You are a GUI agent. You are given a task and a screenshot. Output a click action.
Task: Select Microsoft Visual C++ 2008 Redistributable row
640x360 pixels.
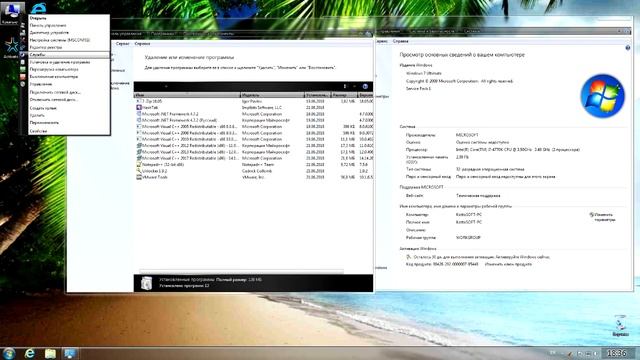click(x=253, y=133)
